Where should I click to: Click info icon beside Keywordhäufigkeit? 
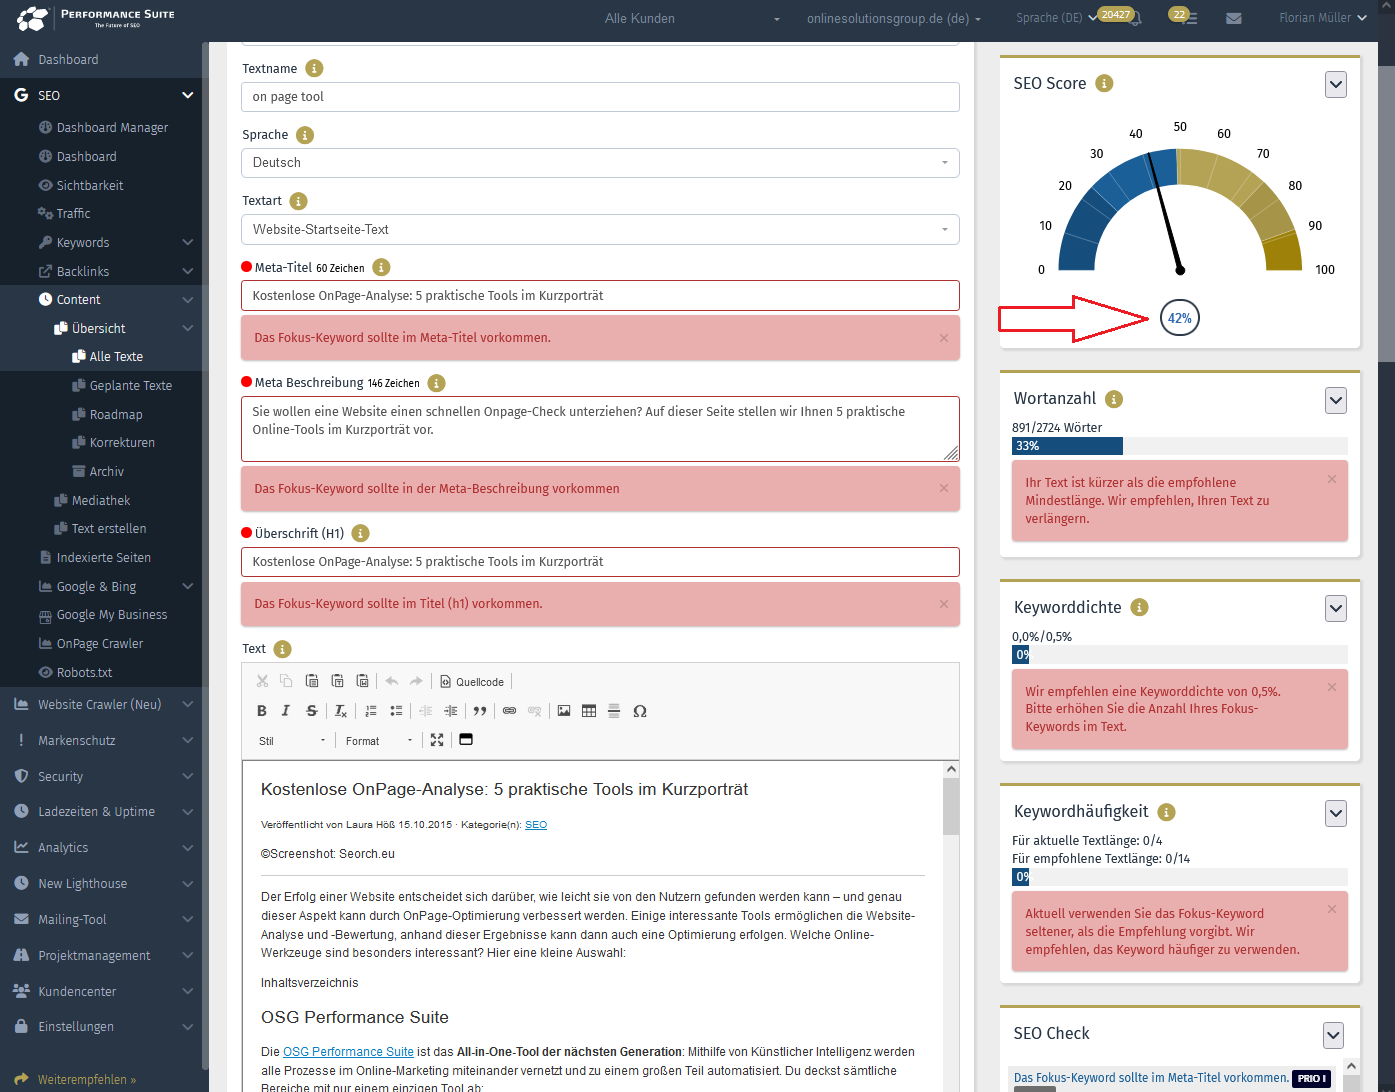pyautogui.click(x=1166, y=812)
